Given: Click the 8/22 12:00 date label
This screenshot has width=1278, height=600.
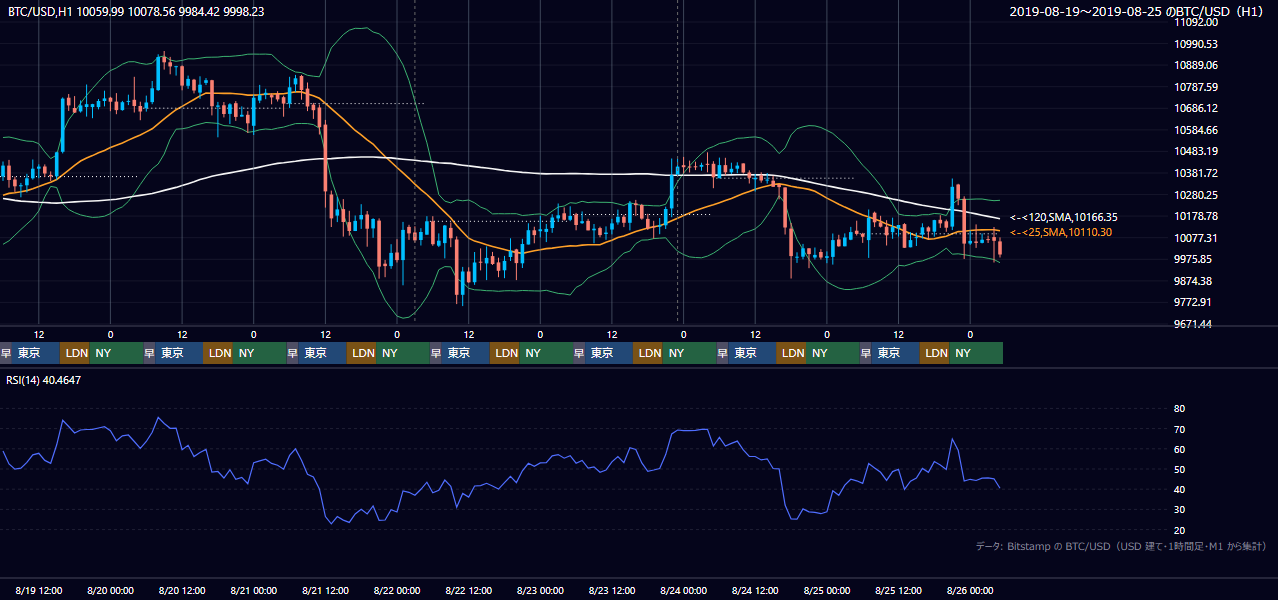Looking at the screenshot, I should tap(469, 591).
